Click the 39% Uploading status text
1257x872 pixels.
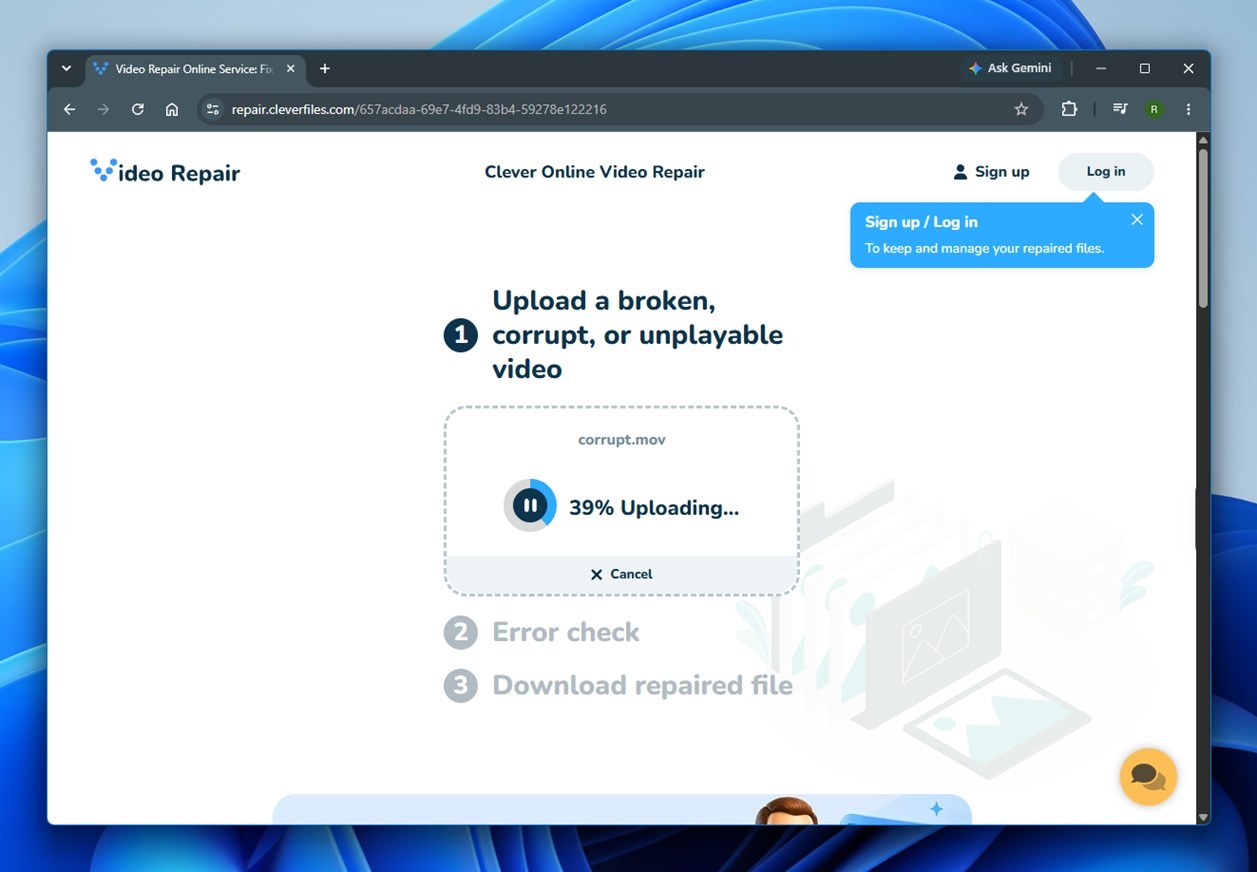pyautogui.click(x=654, y=508)
